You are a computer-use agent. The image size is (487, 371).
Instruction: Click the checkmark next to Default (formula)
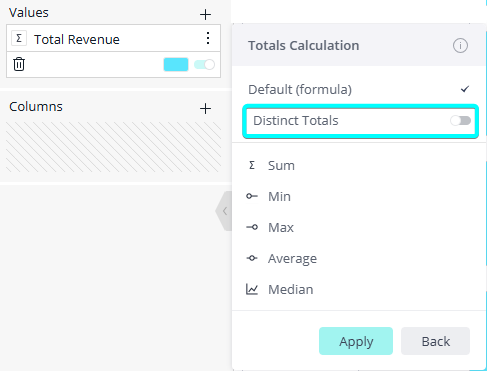[x=465, y=89]
